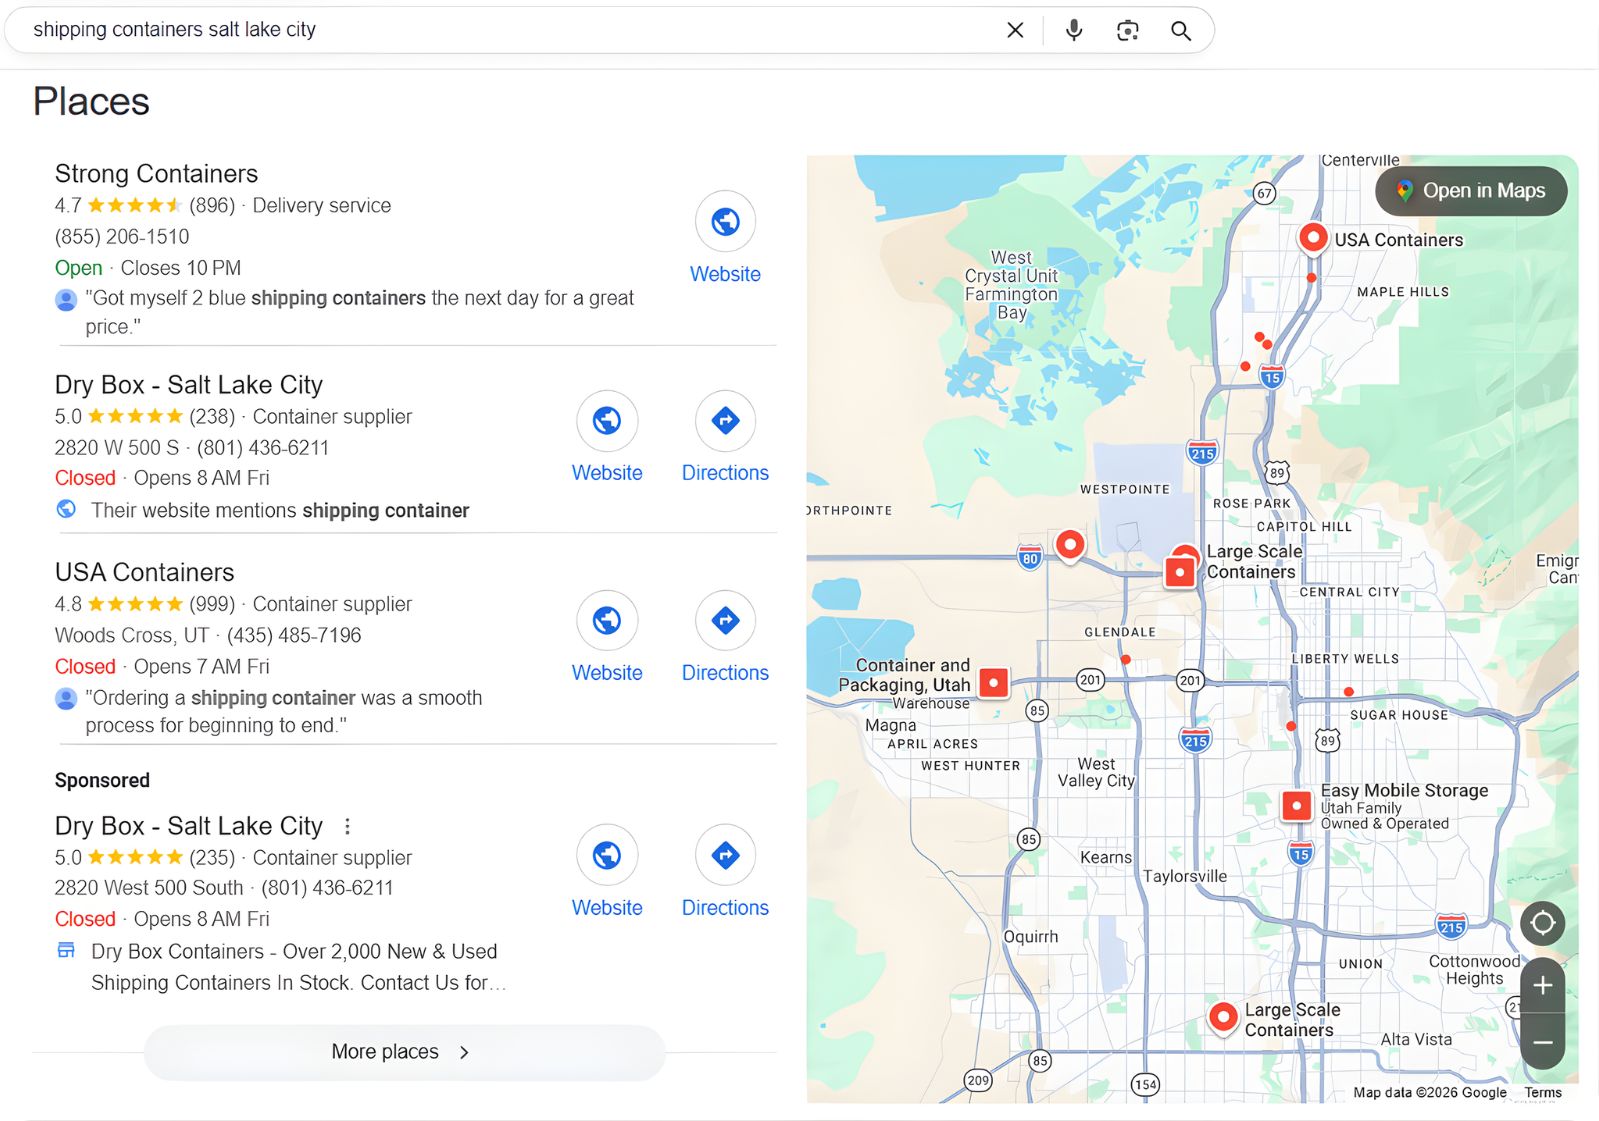Get directions icon for USA Containers listing
The width and height of the screenshot is (1599, 1121).
point(725,620)
